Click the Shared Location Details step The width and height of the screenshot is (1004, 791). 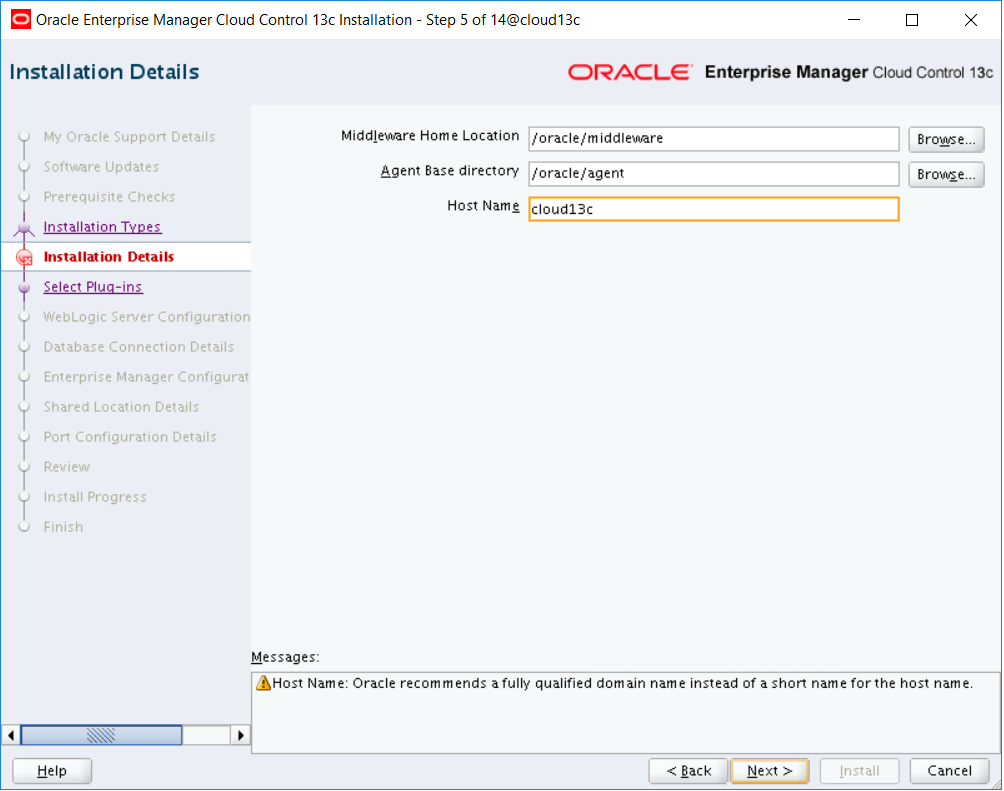(121, 407)
